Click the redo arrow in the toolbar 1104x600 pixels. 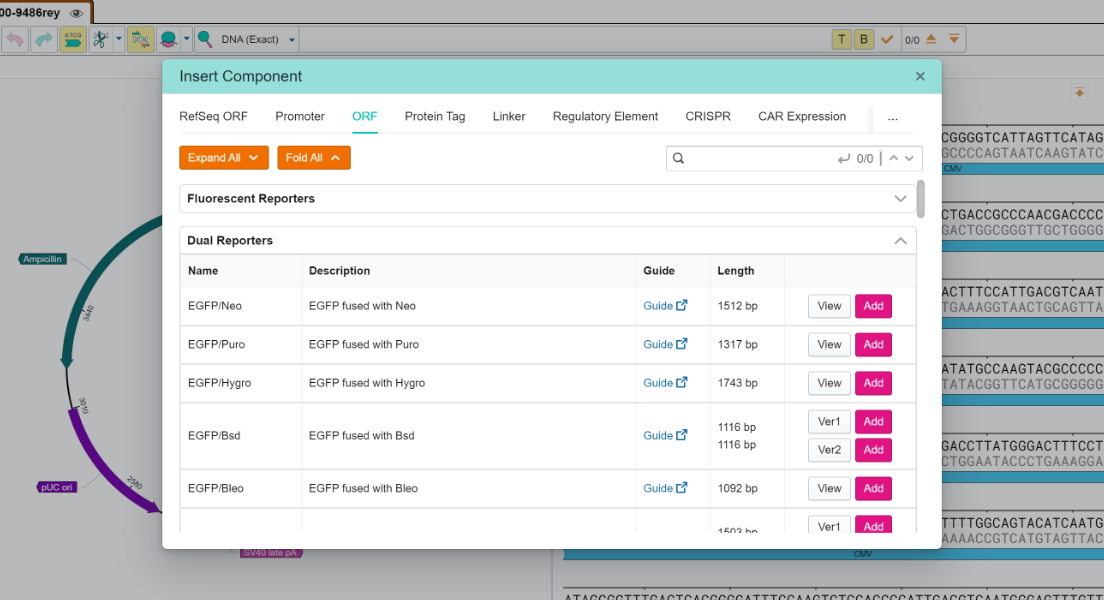[44, 39]
